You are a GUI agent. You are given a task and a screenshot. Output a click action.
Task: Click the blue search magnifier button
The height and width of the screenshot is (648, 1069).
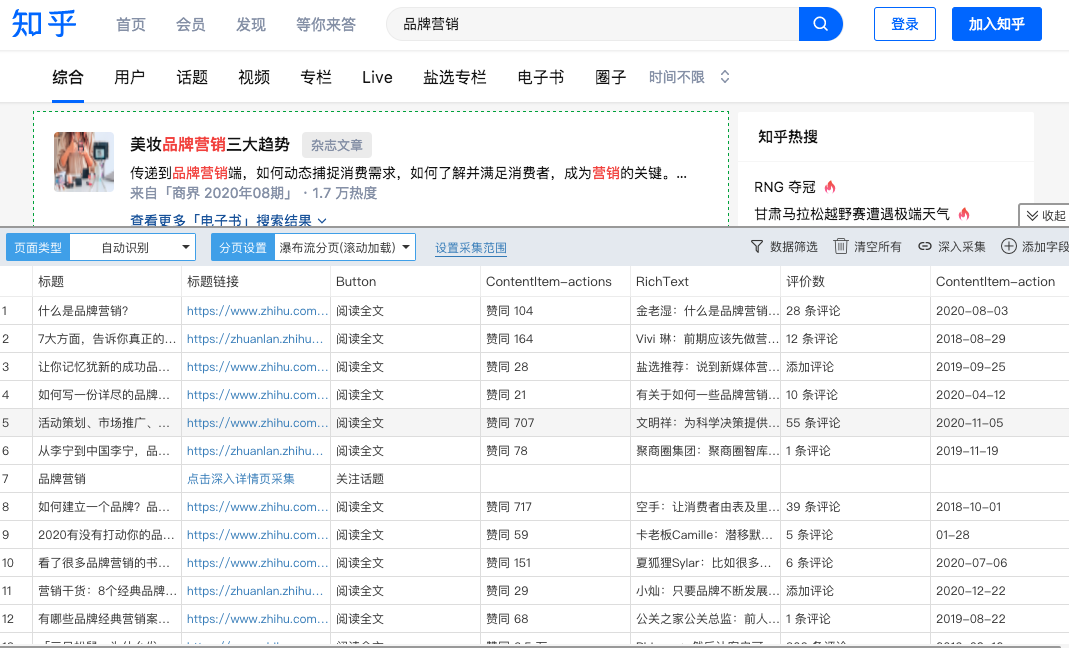pyautogui.click(x=820, y=24)
